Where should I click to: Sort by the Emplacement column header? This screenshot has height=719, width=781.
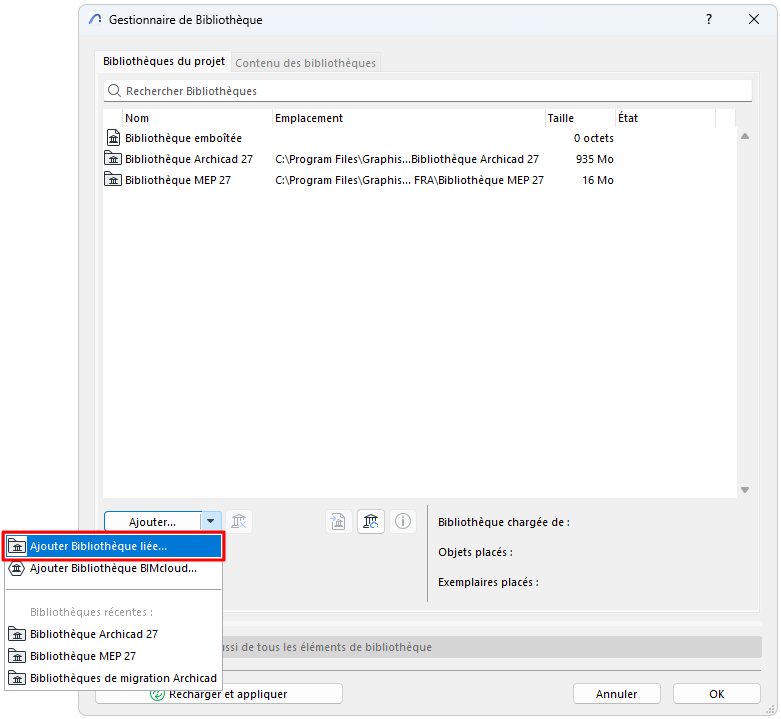tap(408, 118)
